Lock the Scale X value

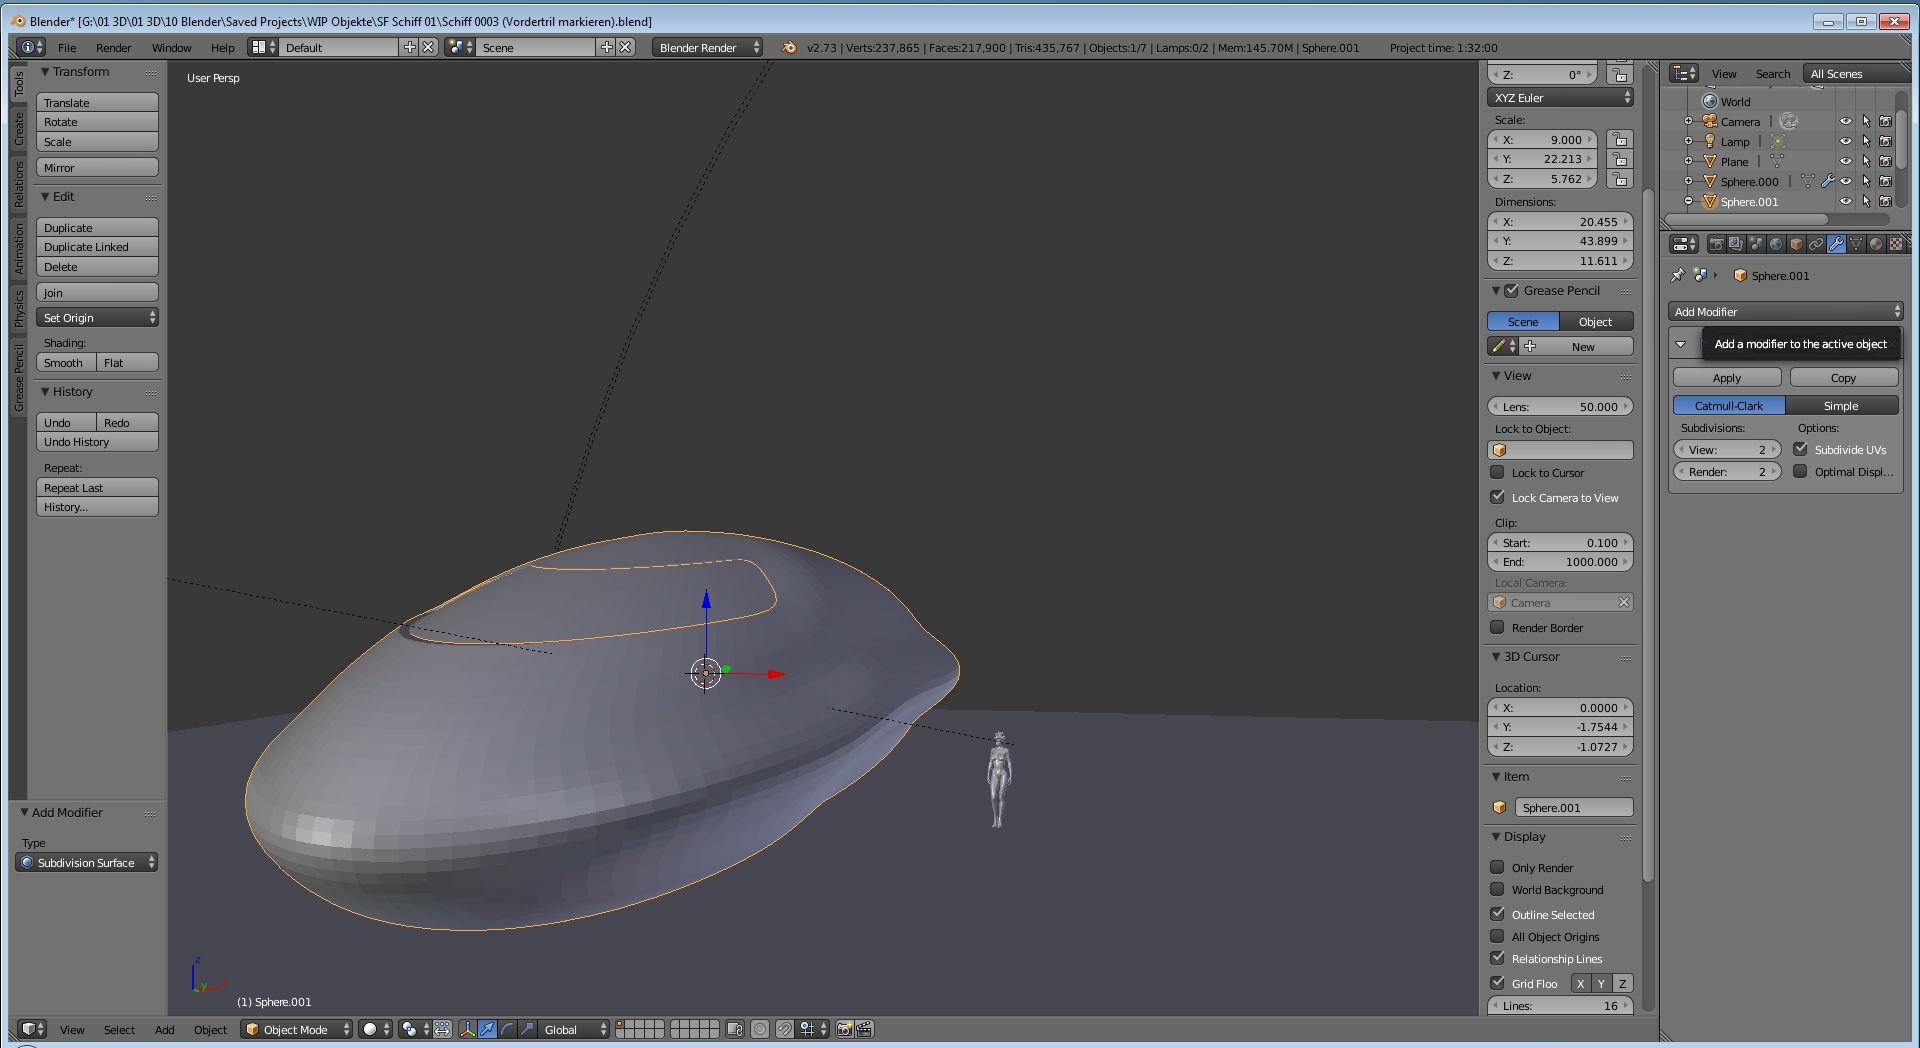1619,140
